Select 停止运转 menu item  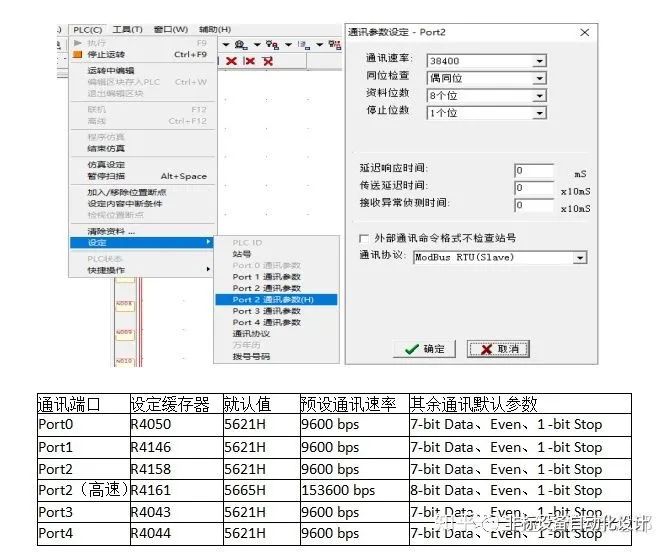tap(142, 55)
